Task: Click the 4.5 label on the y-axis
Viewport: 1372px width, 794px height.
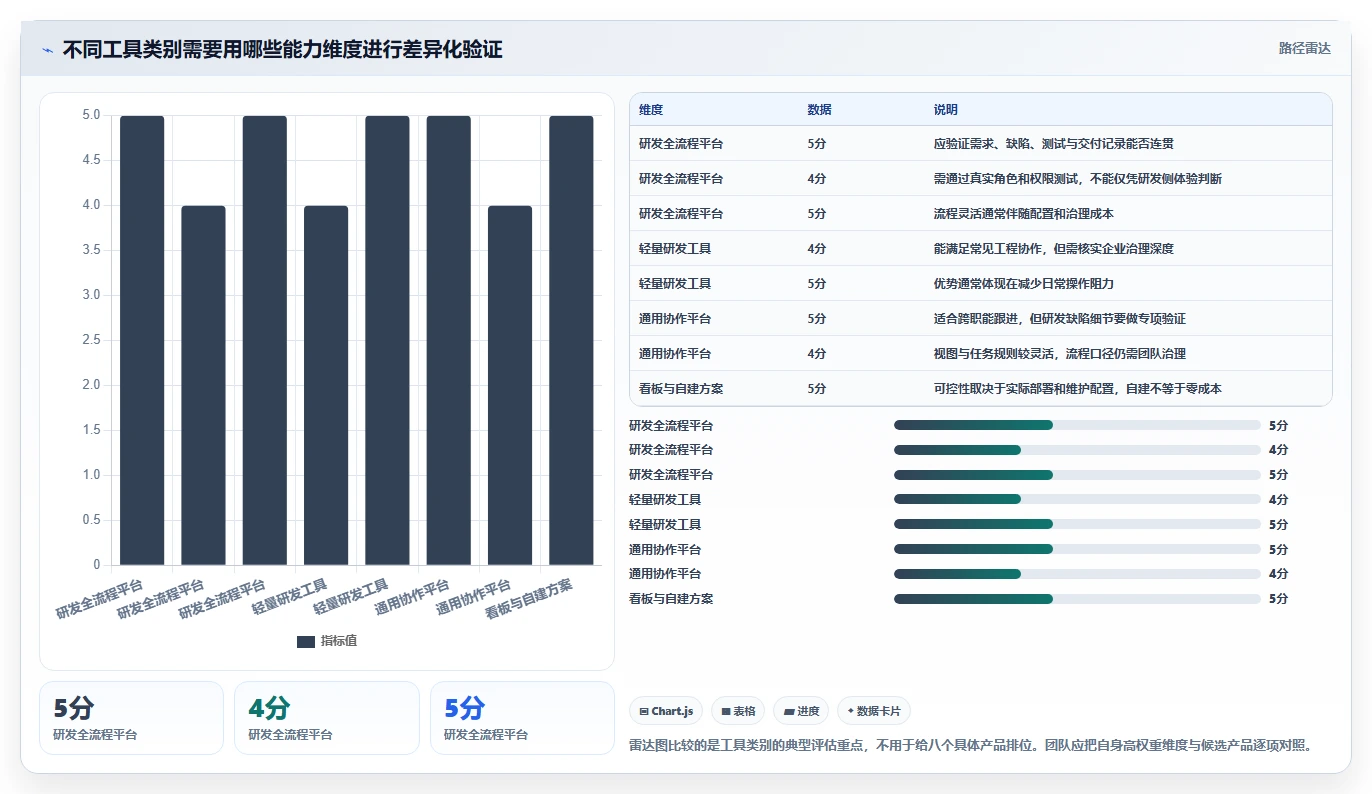Action: tap(91, 160)
